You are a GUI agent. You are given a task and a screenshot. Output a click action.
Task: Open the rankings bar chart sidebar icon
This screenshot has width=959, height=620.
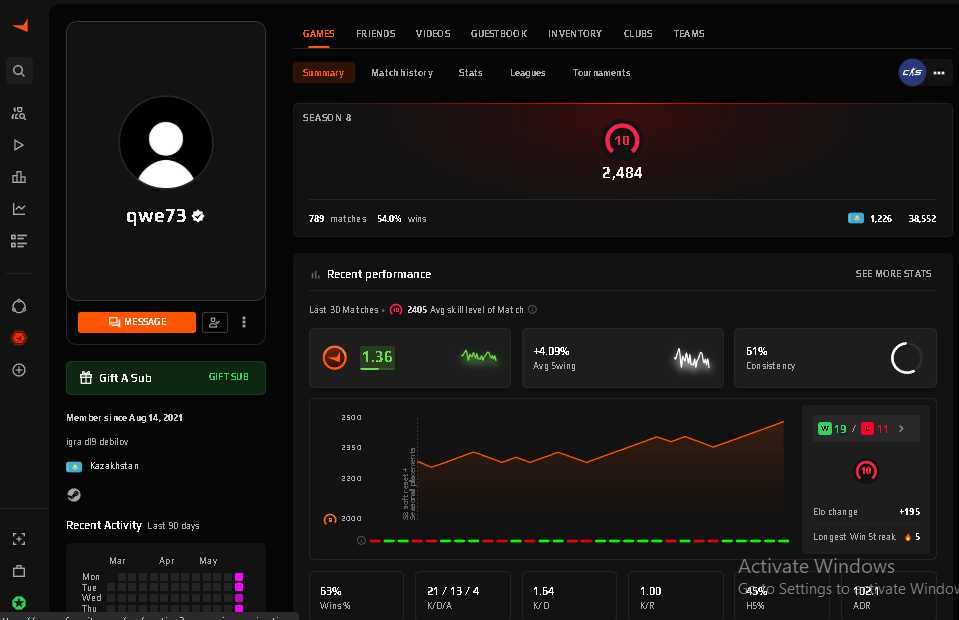coord(19,177)
